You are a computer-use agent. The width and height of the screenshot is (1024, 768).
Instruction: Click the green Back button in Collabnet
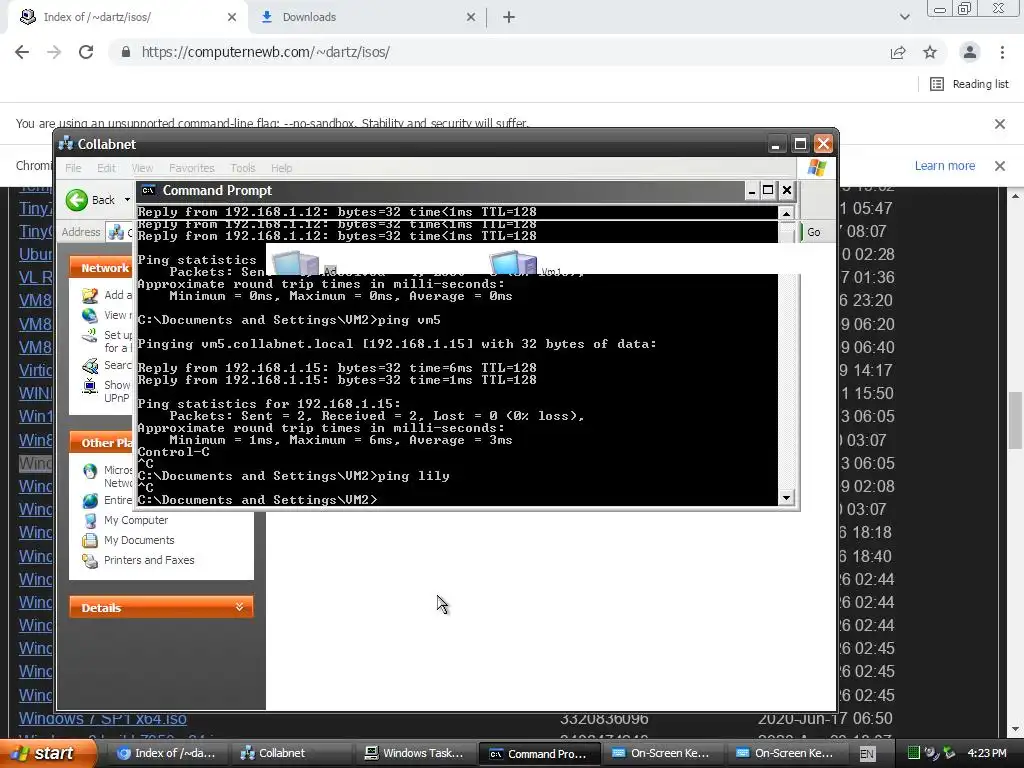[x=77, y=200]
